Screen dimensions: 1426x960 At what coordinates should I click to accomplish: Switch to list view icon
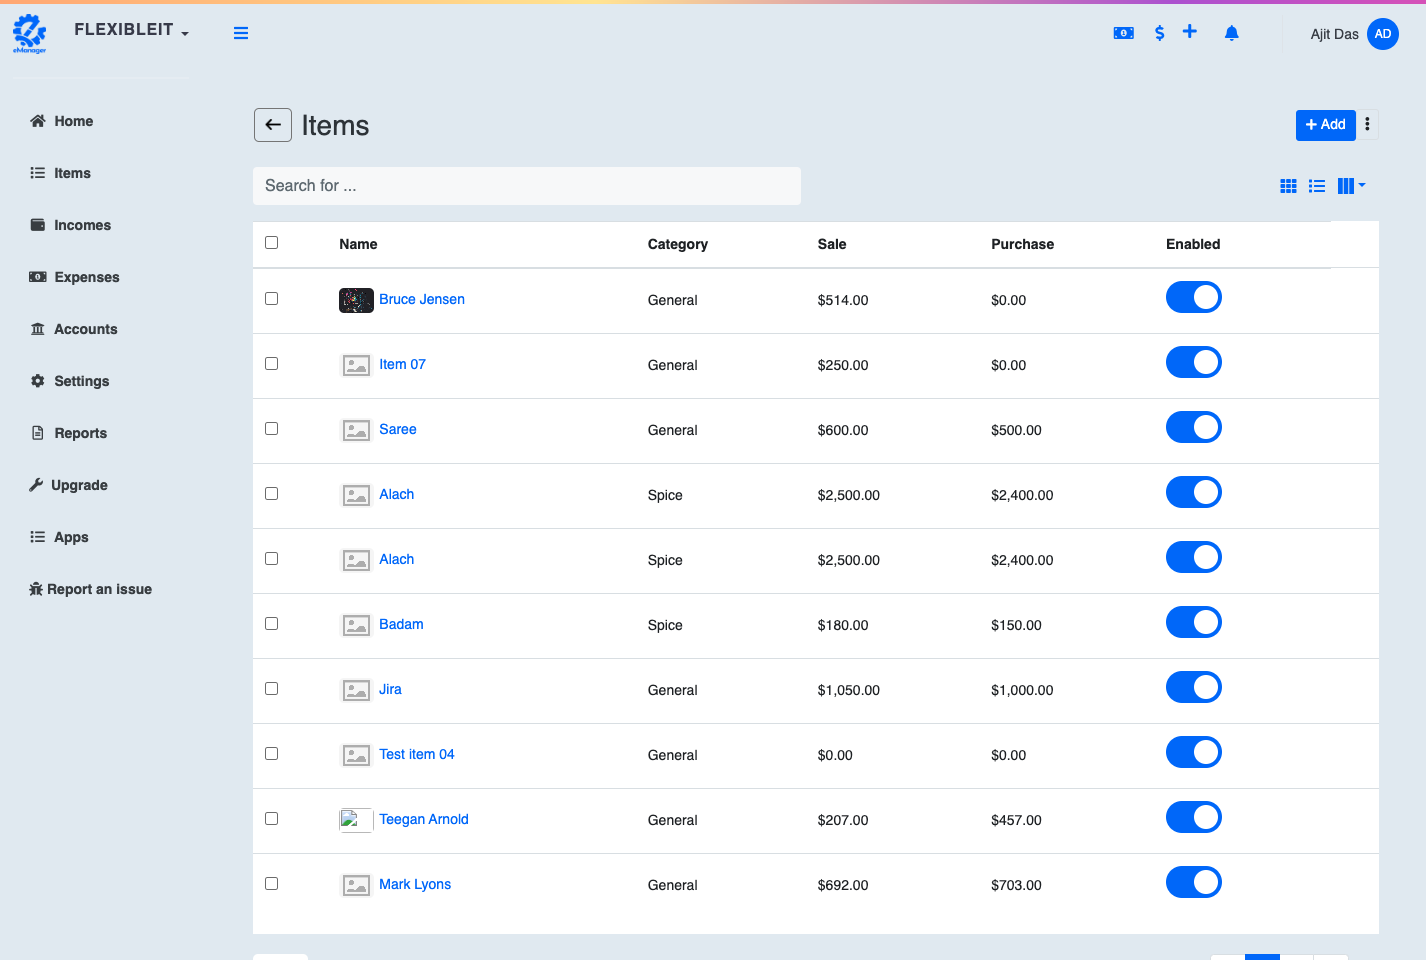click(x=1317, y=186)
